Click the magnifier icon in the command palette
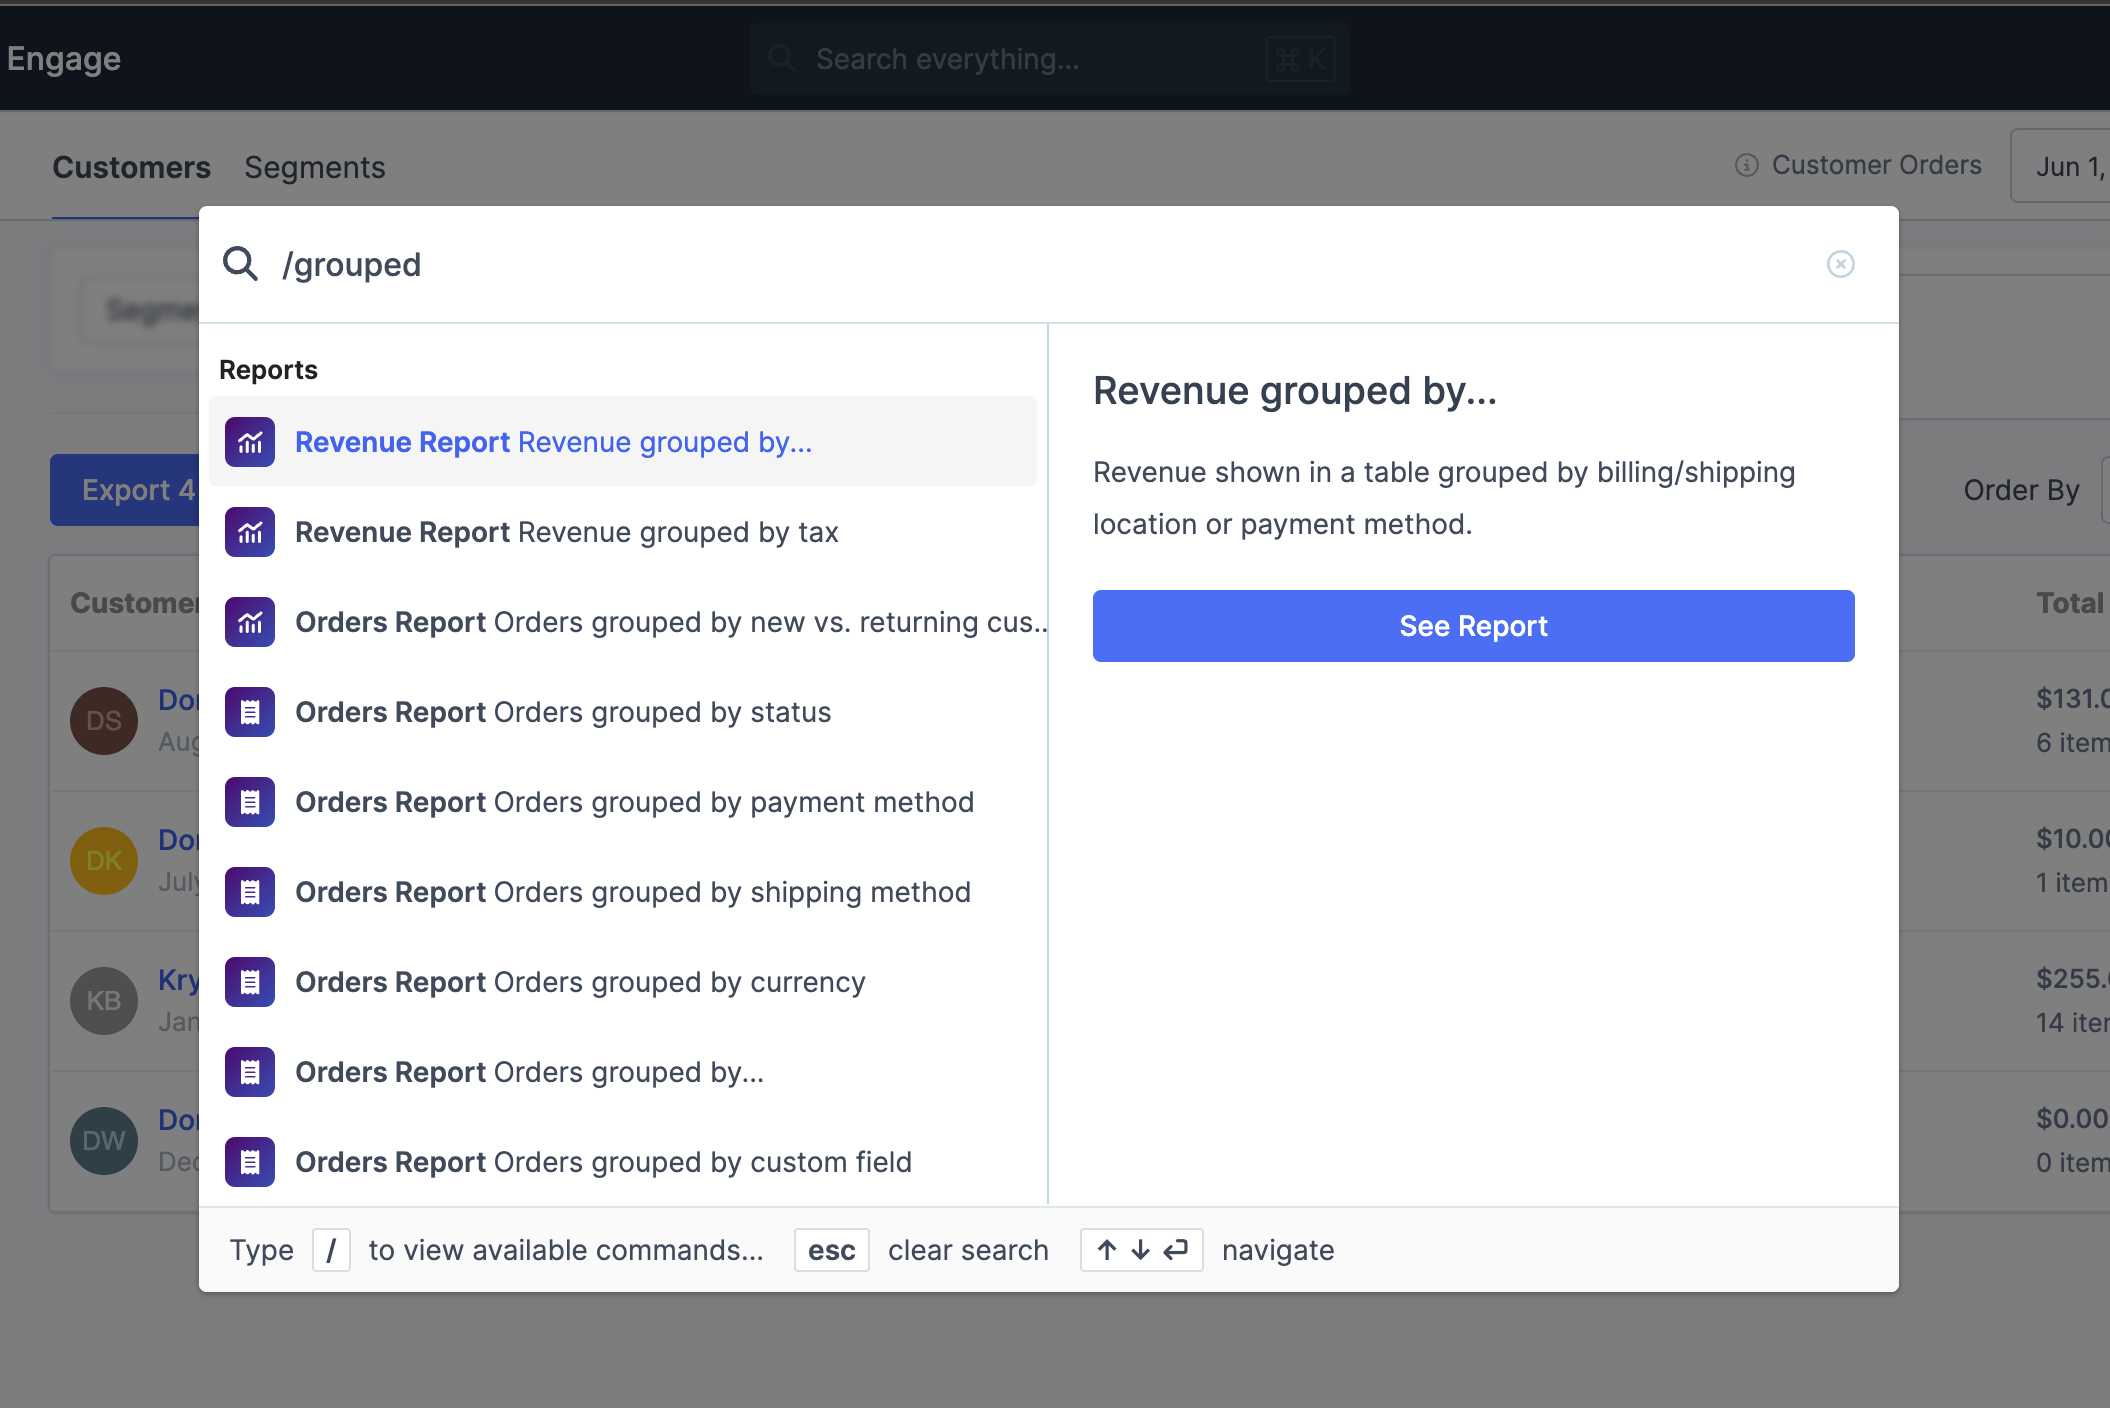This screenshot has width=2110, height=1408. [240, 264]
